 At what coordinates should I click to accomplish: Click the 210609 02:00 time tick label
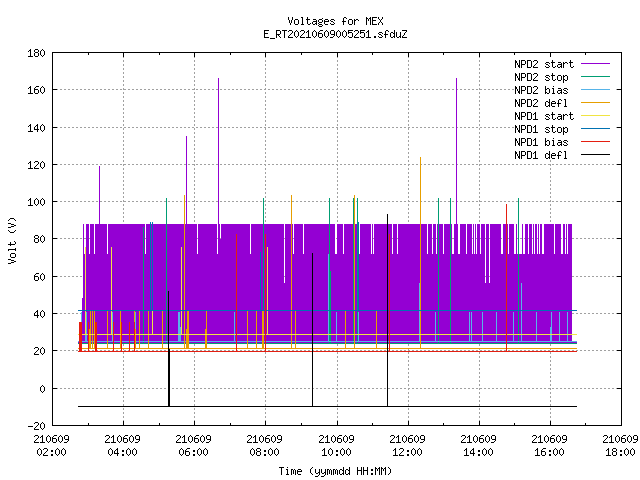pos(51,445)
